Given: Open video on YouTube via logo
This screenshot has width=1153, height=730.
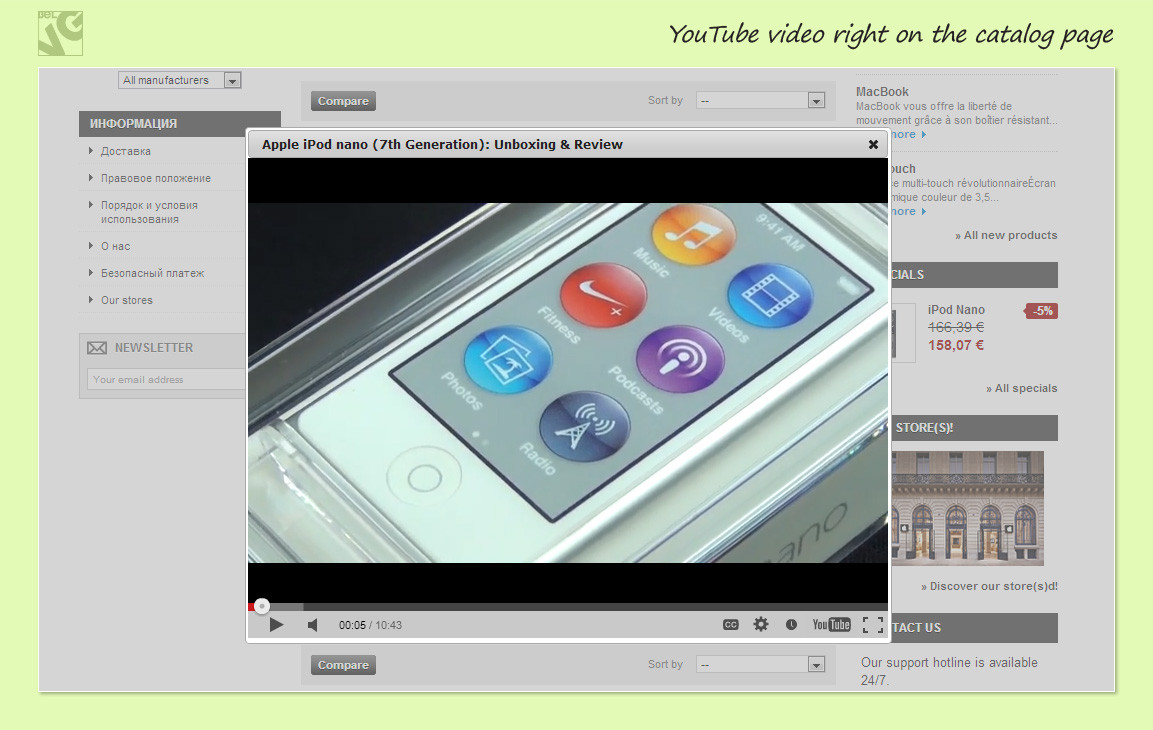Looking at the screenshot, I should click(x=831, y=625).
